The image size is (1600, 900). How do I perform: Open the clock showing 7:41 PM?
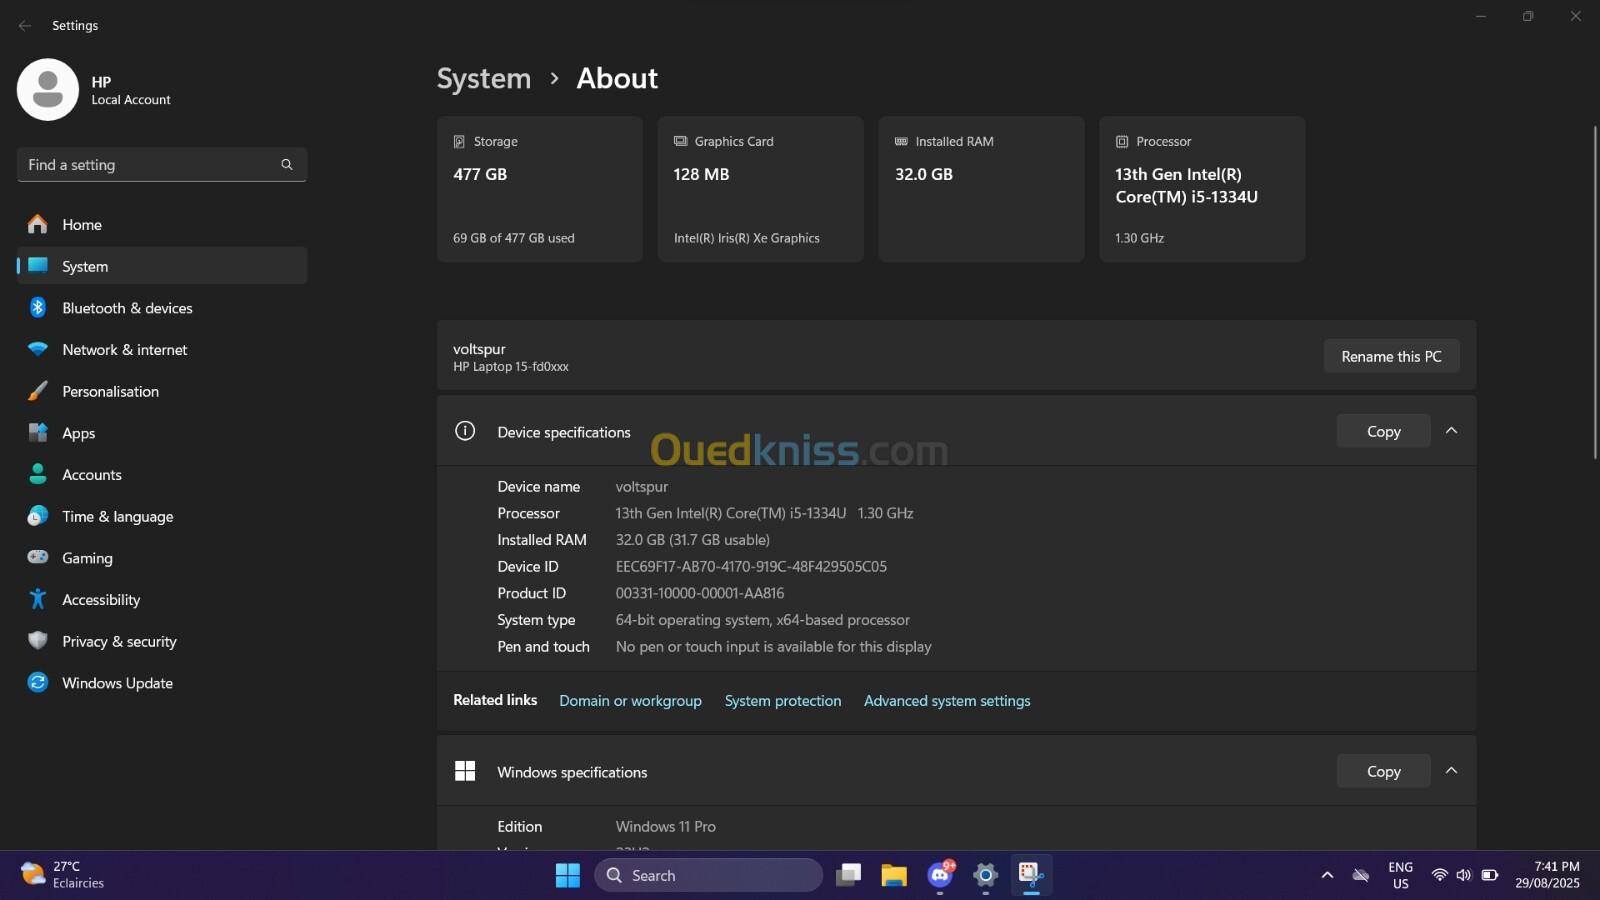[1547, 875]
